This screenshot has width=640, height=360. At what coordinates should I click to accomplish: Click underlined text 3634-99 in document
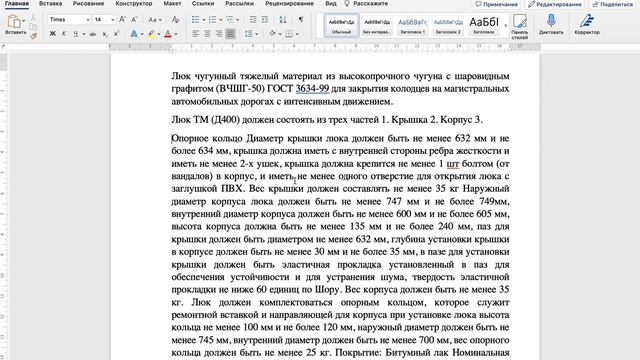312,89
